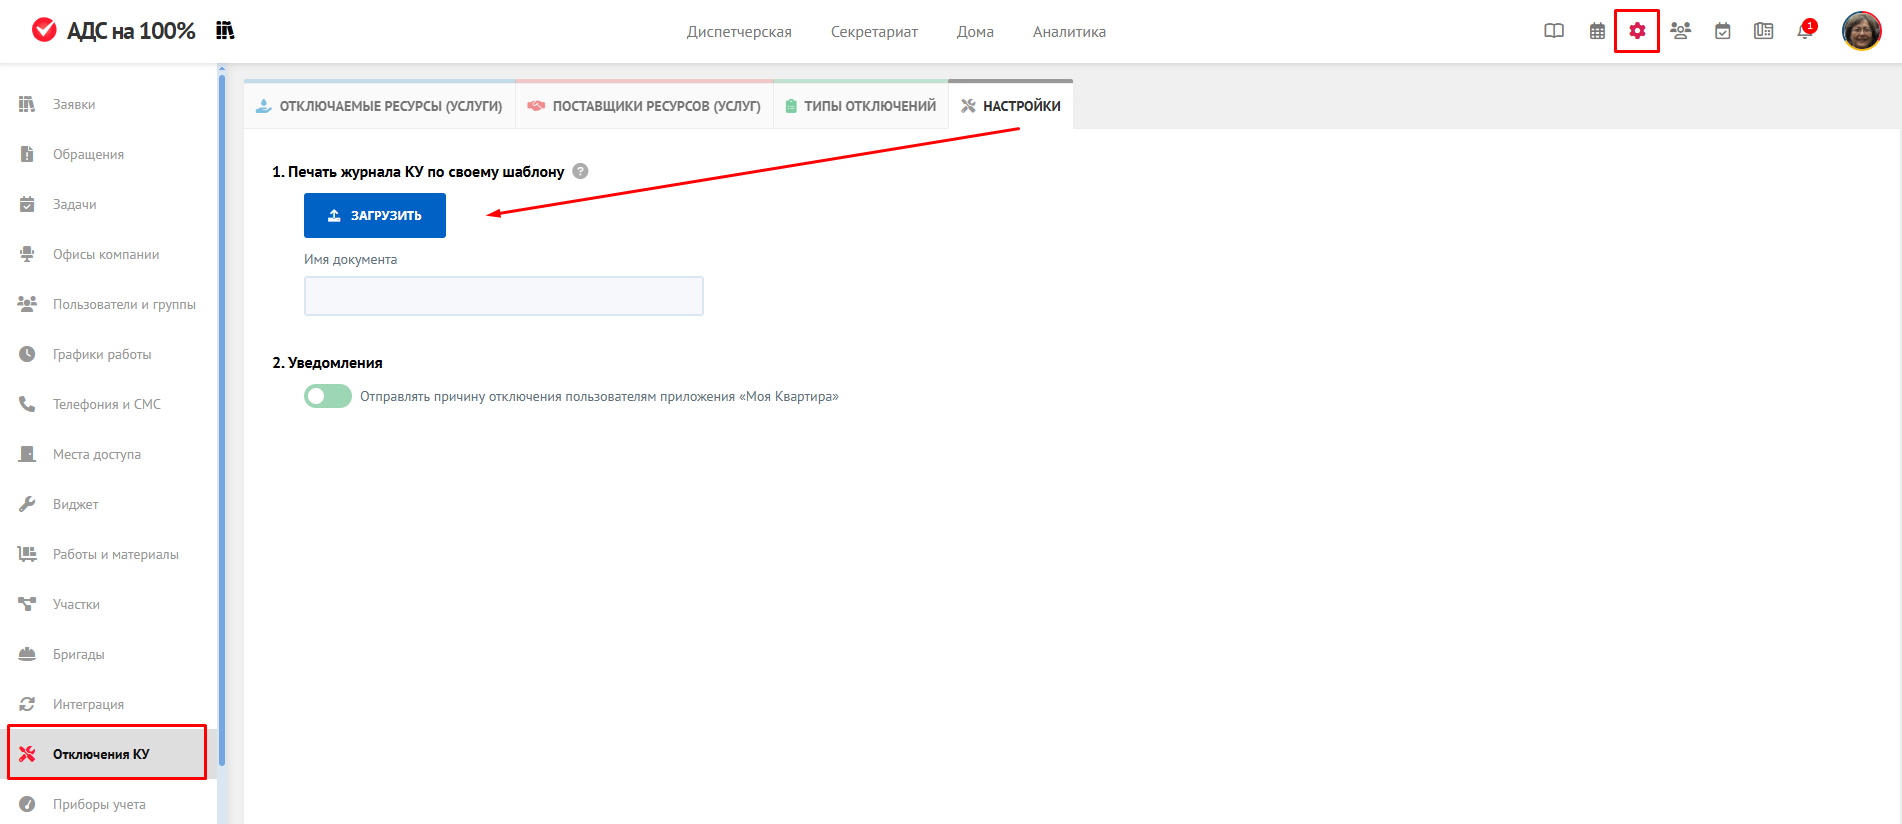Open «Телефония и СМС» sidebar item
Viewport: 1902px width, 824px height.
[106, 404]
